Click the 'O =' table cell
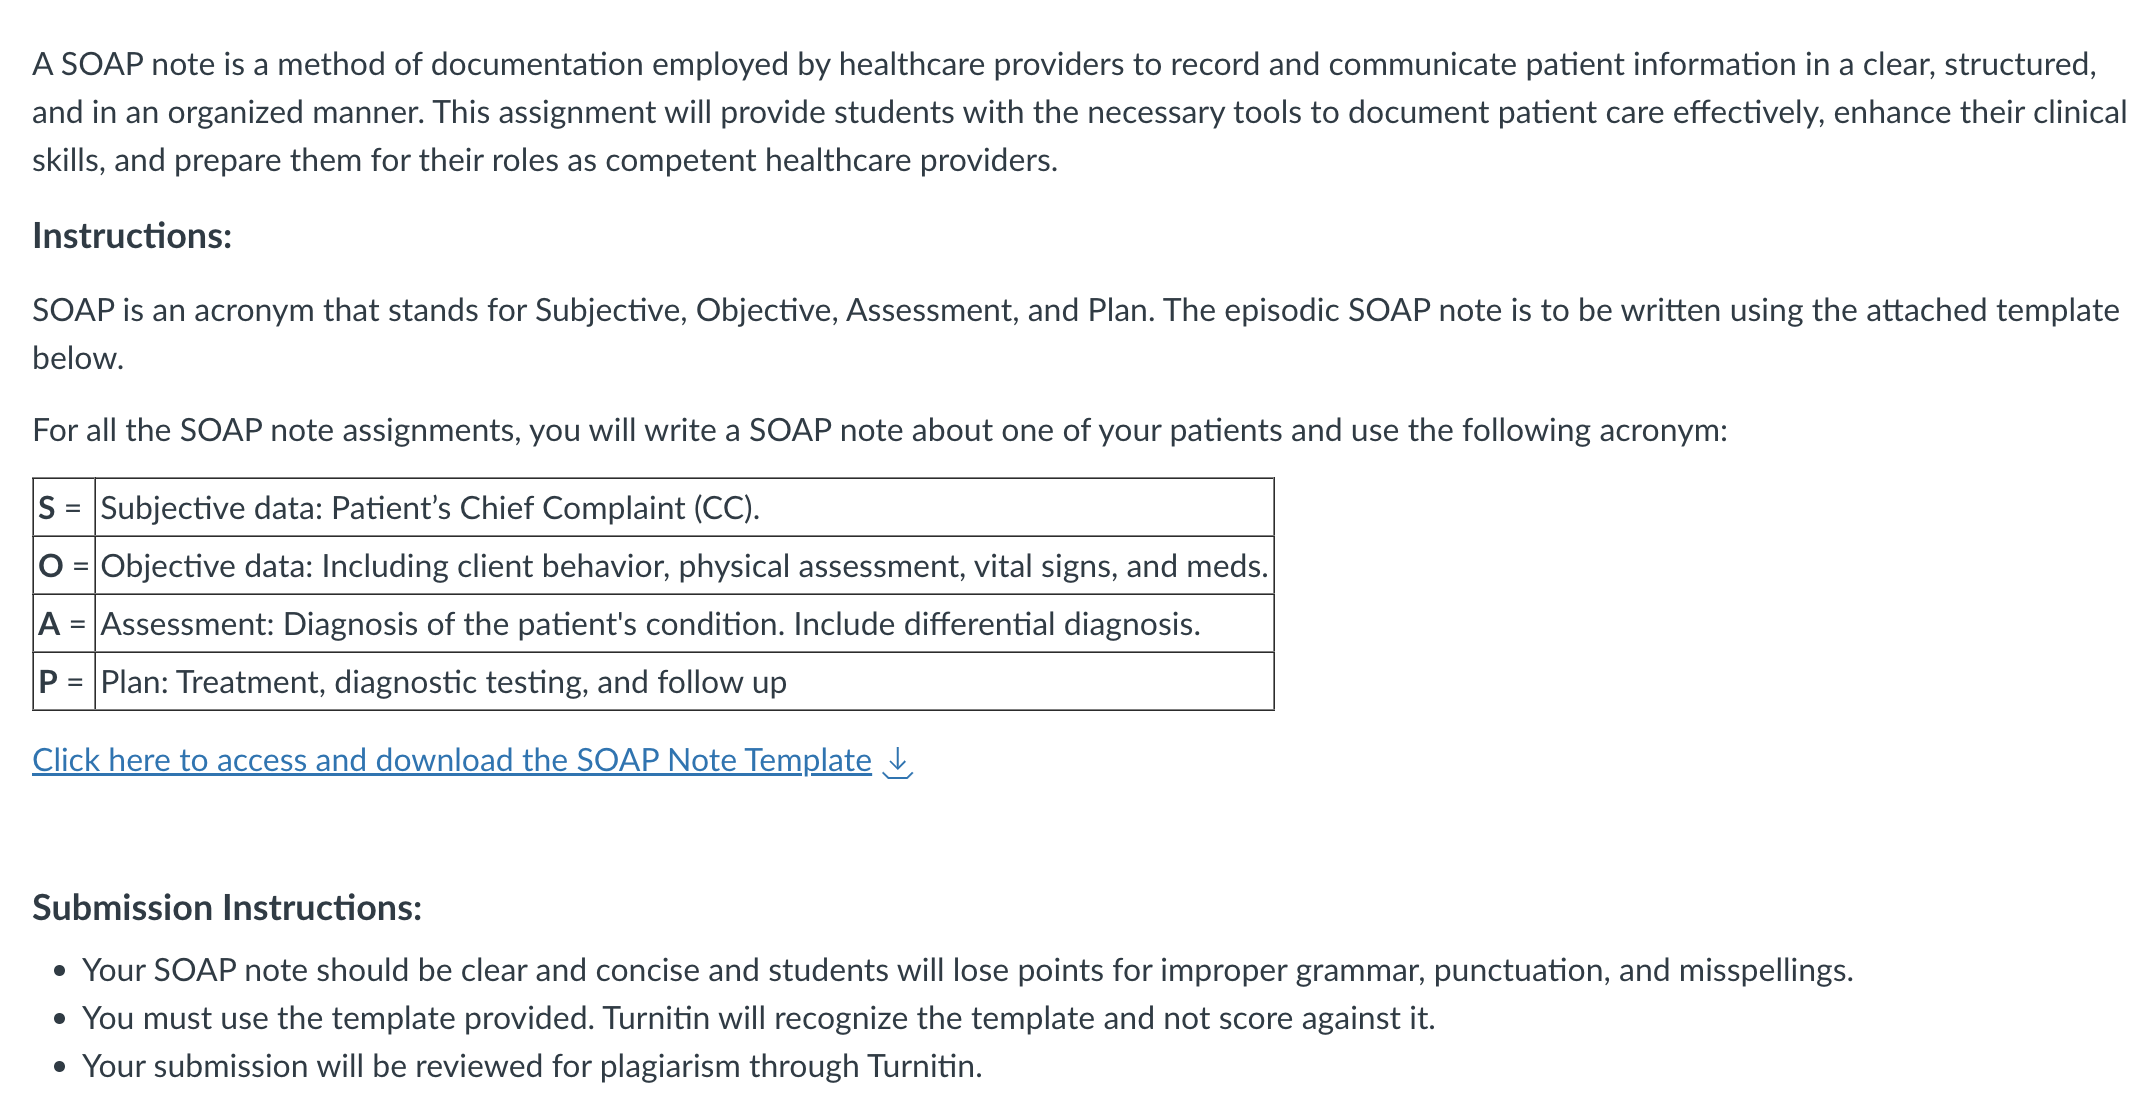 pyautogui.click(x=64, y=566)
